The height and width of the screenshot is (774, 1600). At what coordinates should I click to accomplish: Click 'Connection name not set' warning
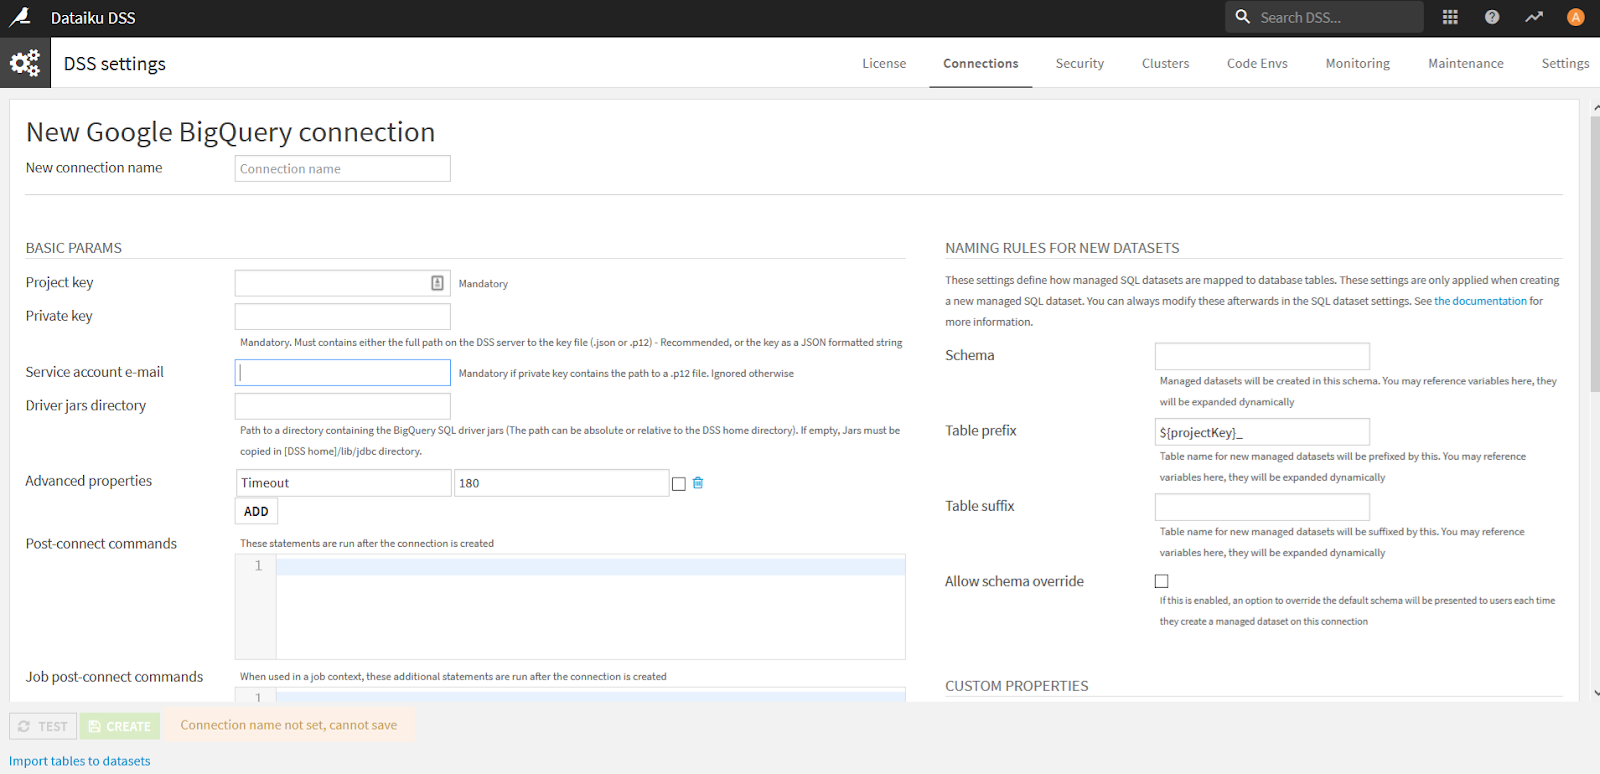click(289, 726)
